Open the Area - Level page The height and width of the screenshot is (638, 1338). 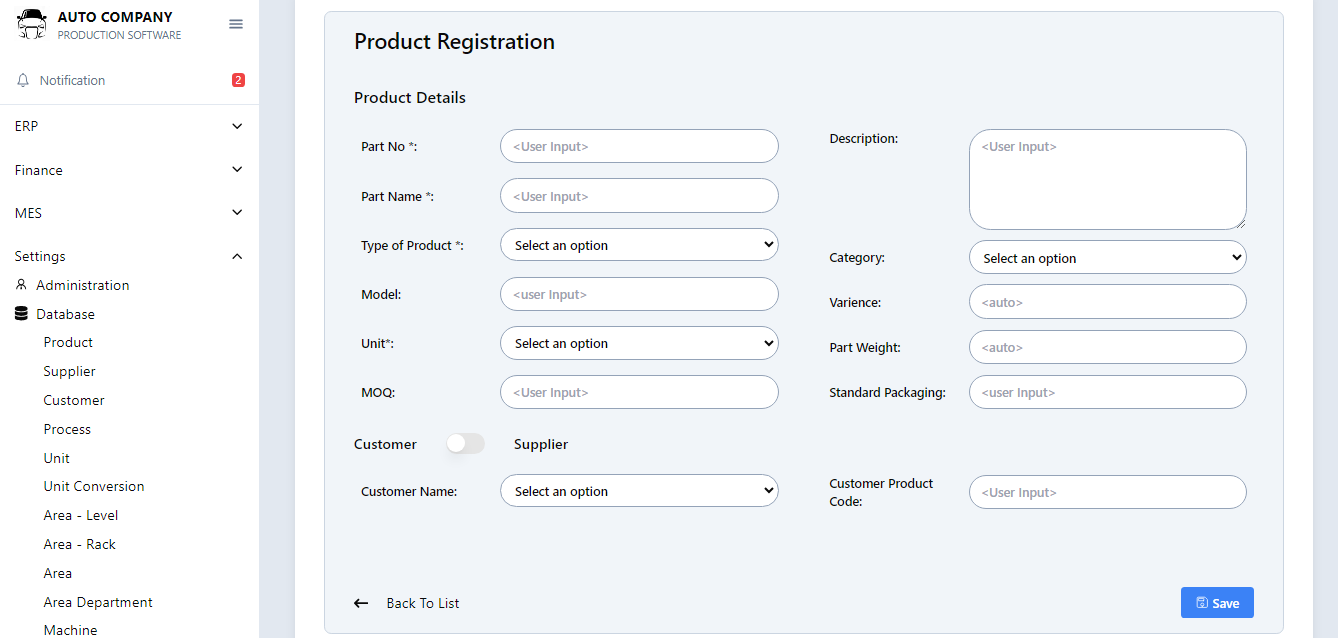81,515
